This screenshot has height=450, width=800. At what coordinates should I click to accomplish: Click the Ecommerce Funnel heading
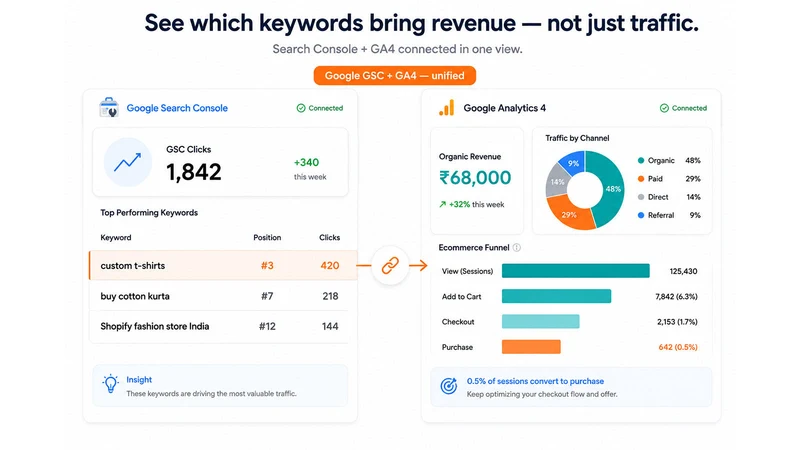click(x=474, y=247)
